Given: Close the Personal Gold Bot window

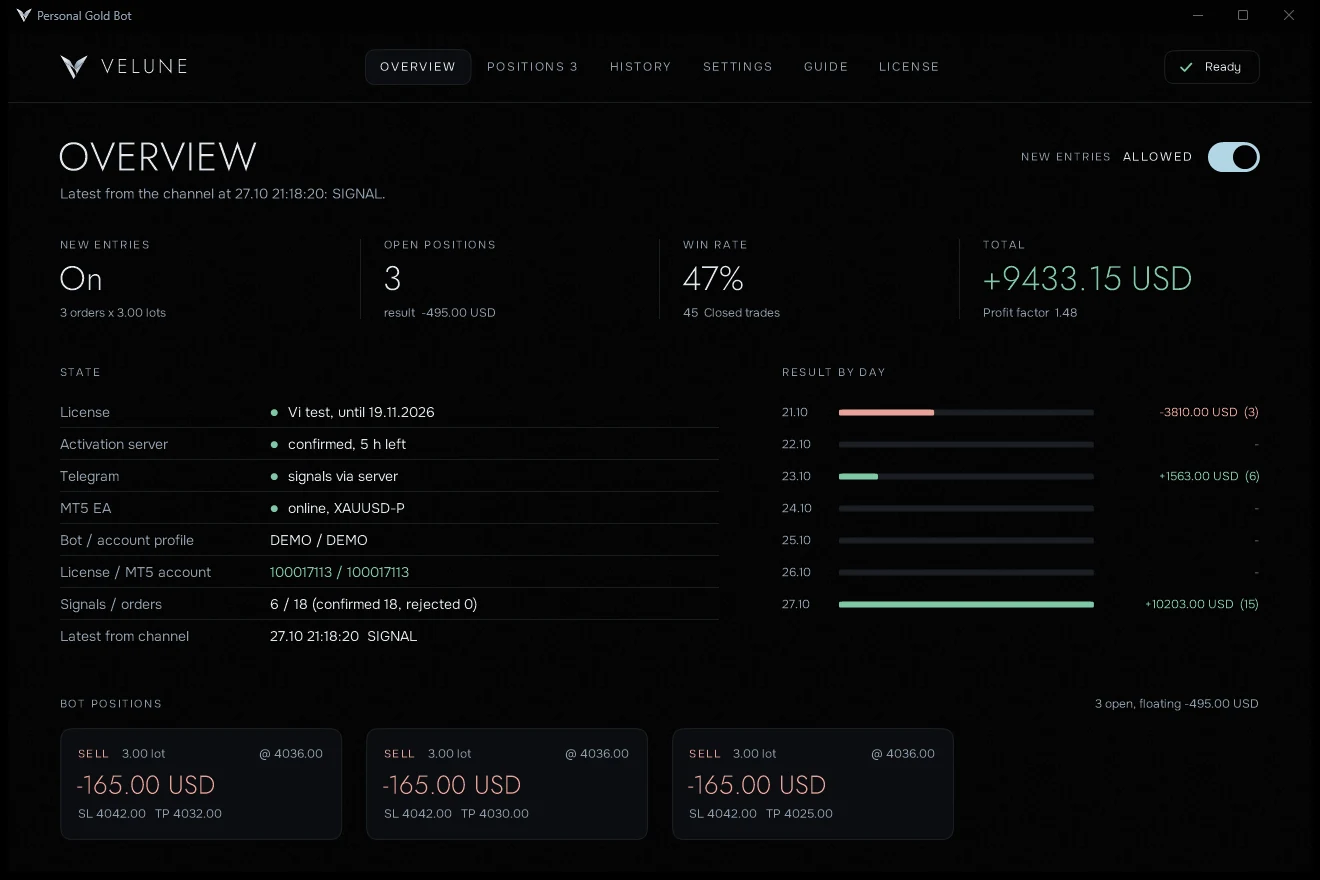Looking at the screenshot, I should coord(1289,15).
